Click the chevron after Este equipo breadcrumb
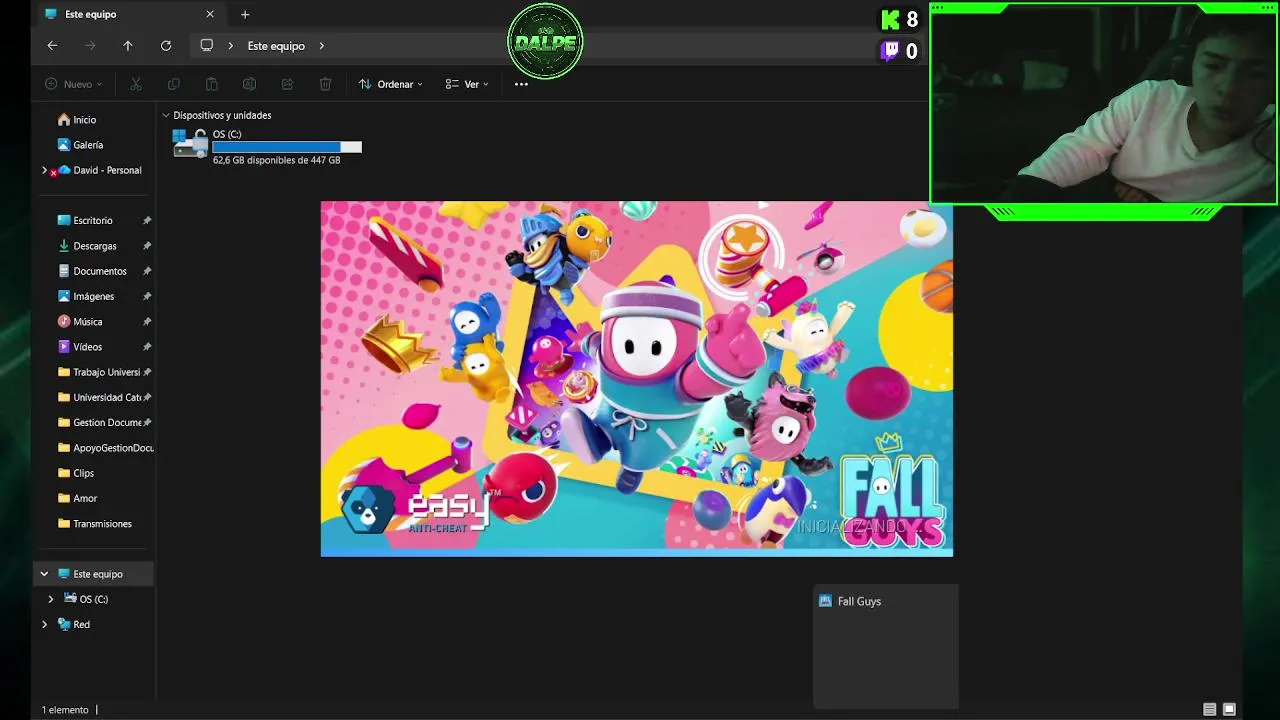This screenshot has width=1280, height=720. (x=321, y=46)
